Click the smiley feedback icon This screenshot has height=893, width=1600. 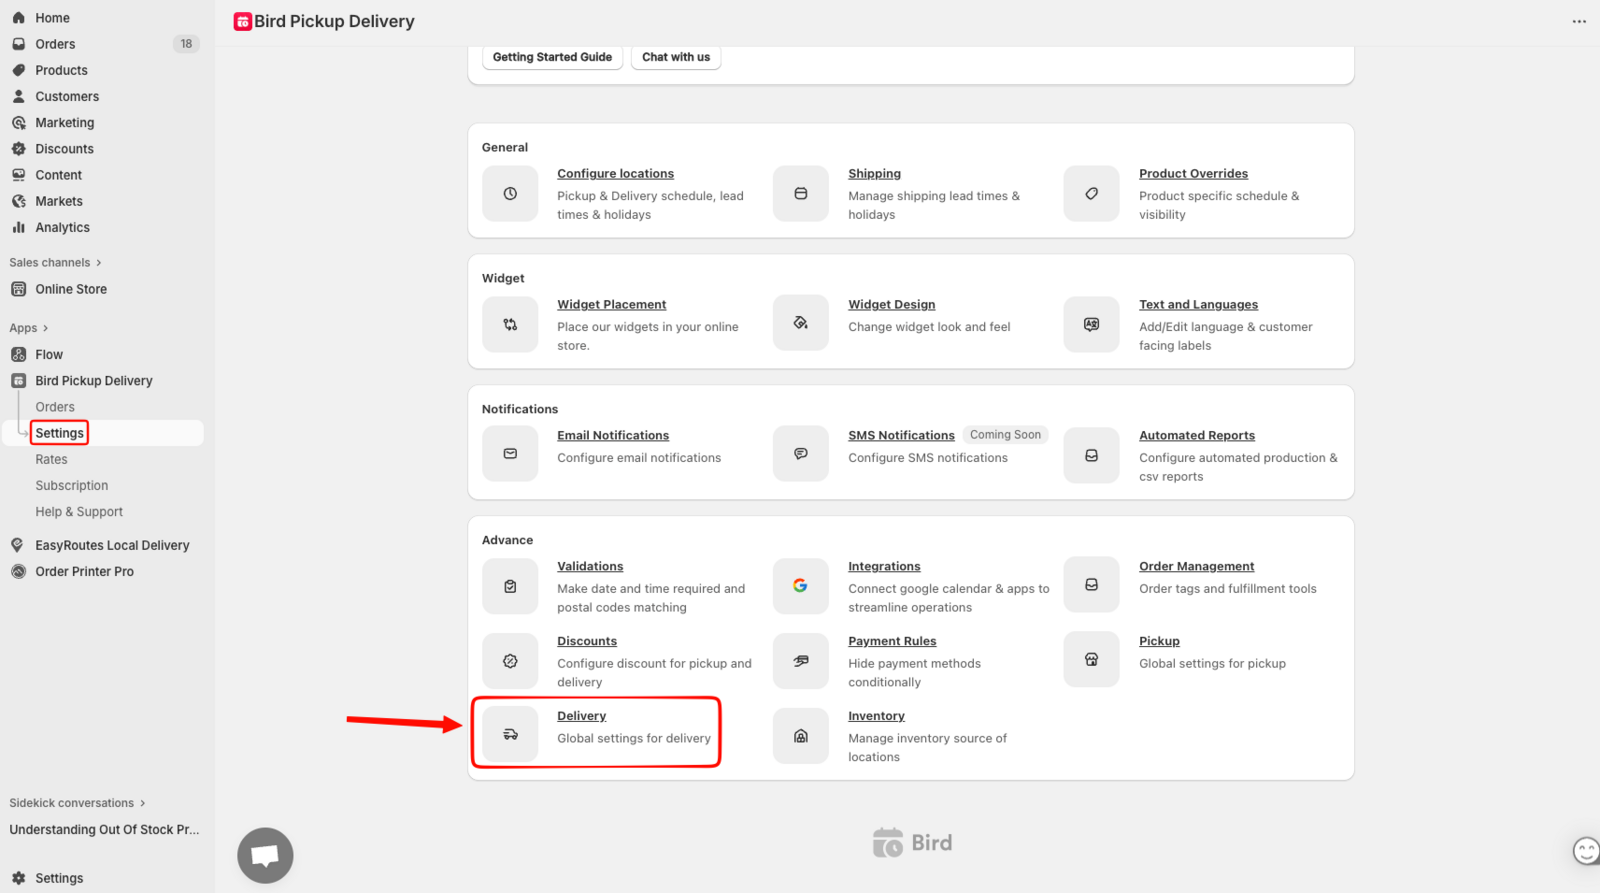point(1586,850)
